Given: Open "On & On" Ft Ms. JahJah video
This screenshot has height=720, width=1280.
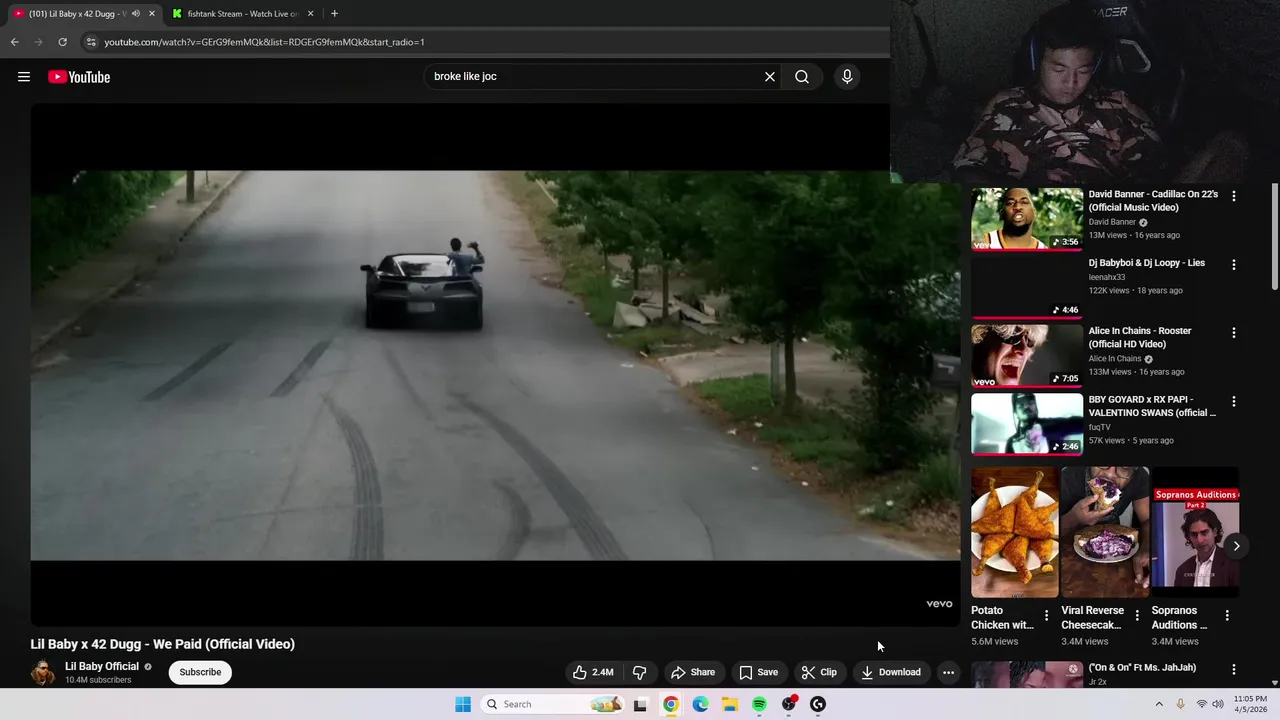Looking at the screenshot, I should click(1142, 668).
